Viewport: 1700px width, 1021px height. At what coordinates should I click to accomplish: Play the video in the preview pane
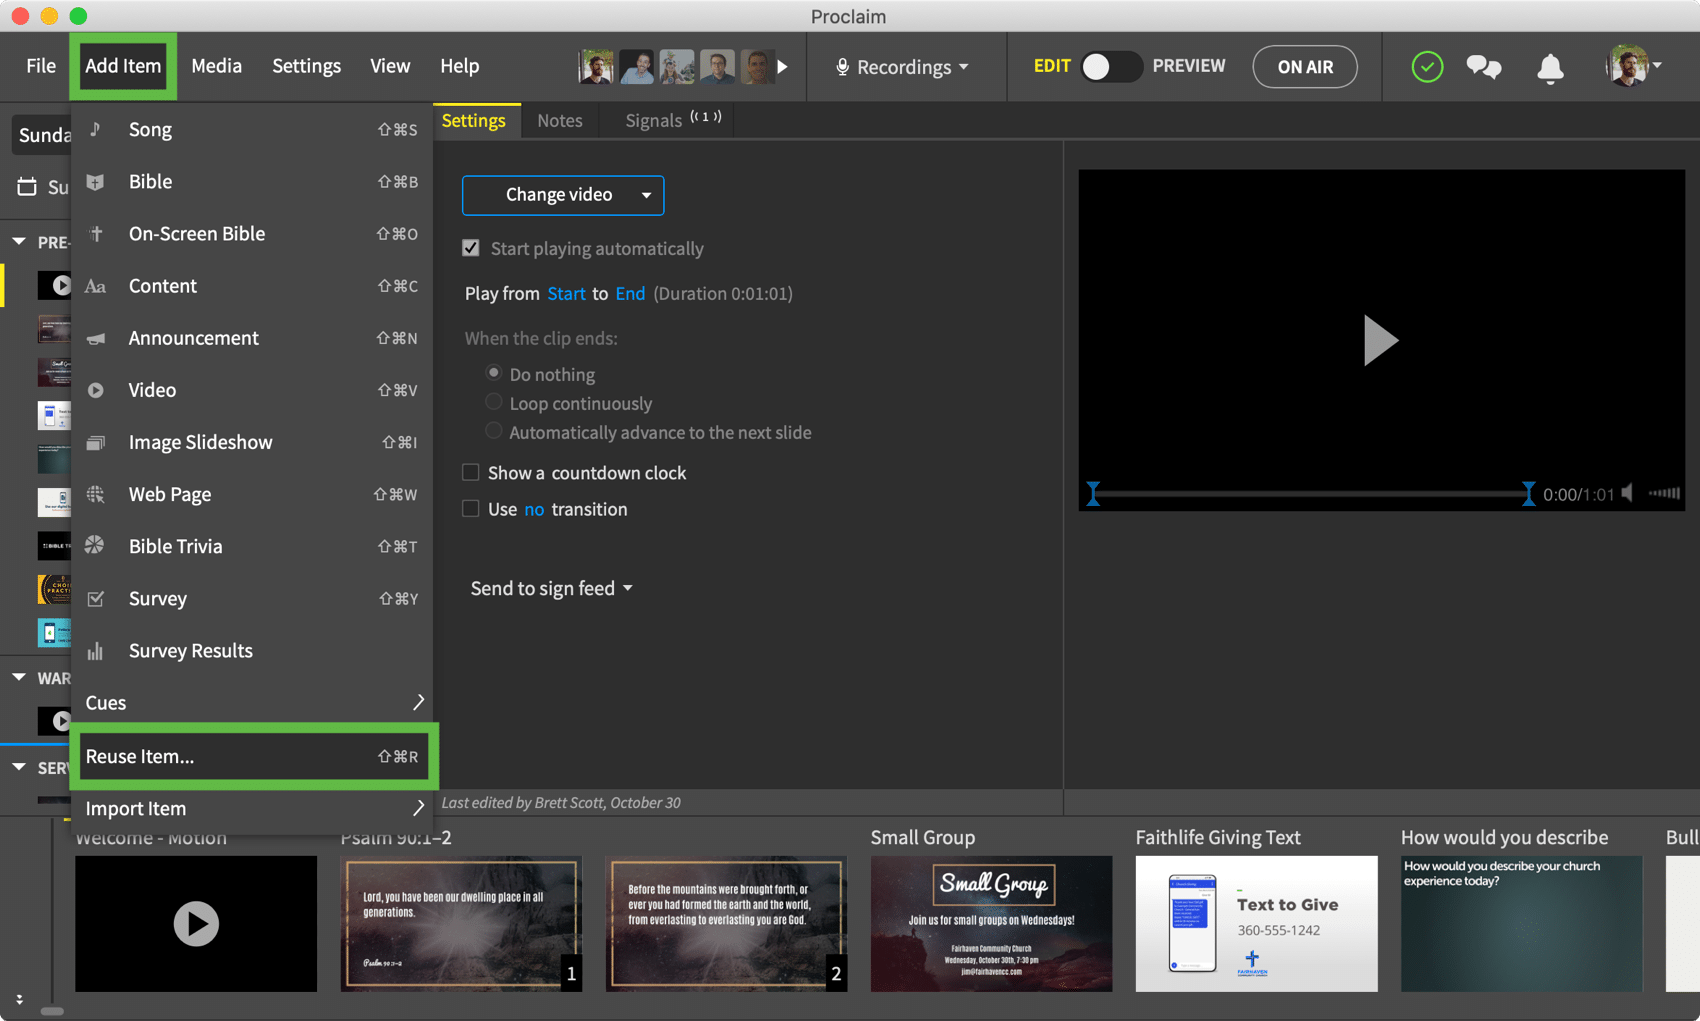1380,340
